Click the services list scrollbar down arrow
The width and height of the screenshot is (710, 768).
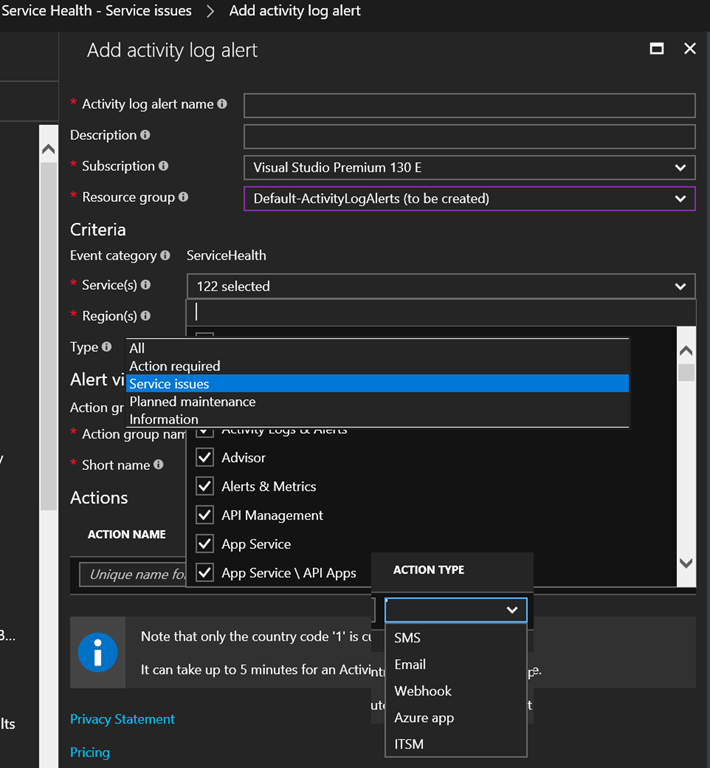[686, 563]
